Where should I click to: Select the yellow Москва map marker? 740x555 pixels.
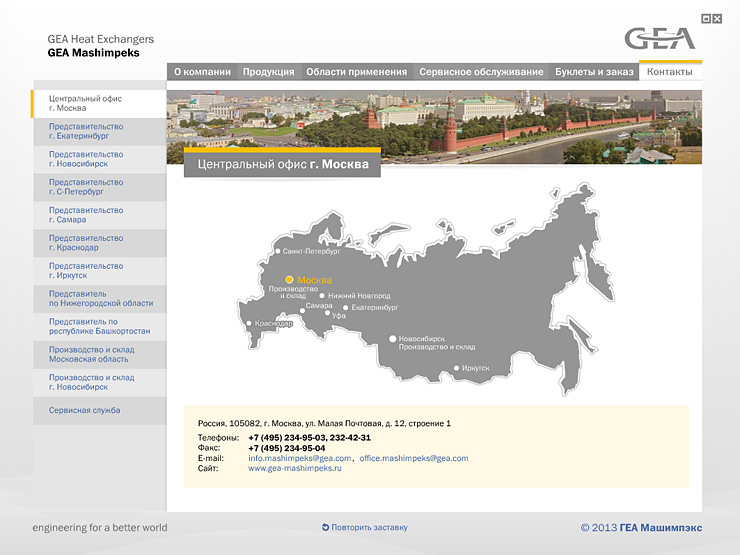tap(289, 280)
